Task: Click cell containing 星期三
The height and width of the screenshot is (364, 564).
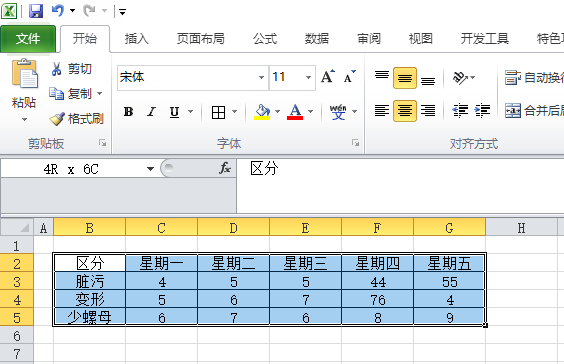Action: pyautogui.click(x=305, y=263)
